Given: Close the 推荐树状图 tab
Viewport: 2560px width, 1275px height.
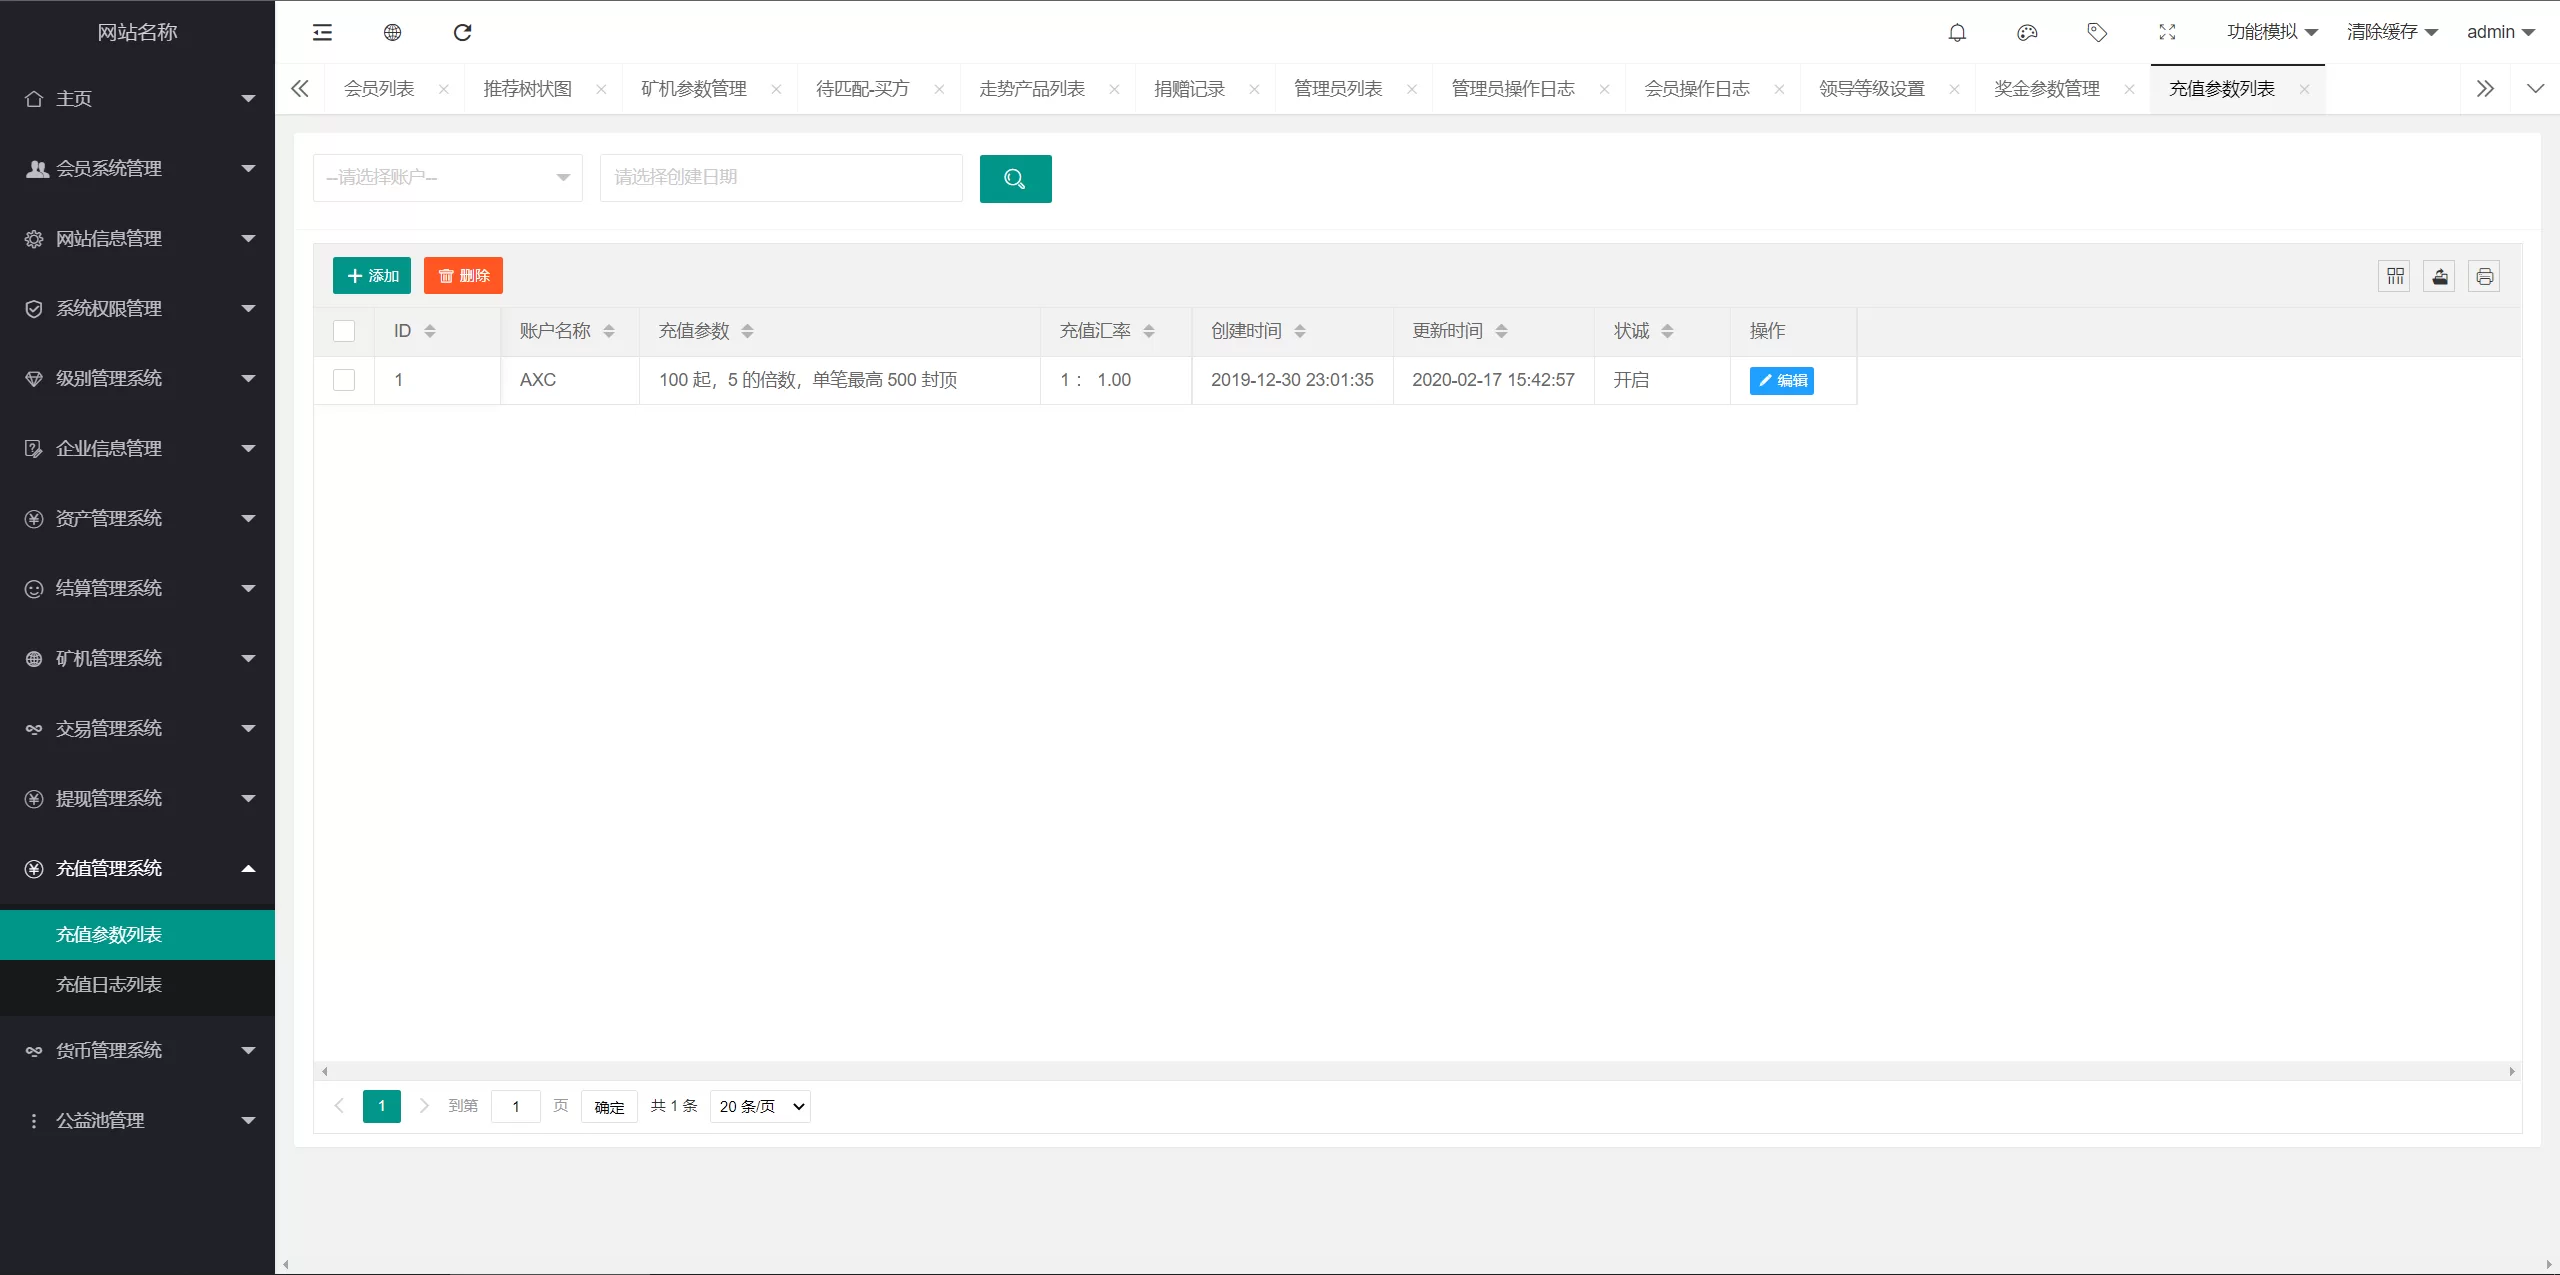Looking at the screenshot, I should point(601,89).
